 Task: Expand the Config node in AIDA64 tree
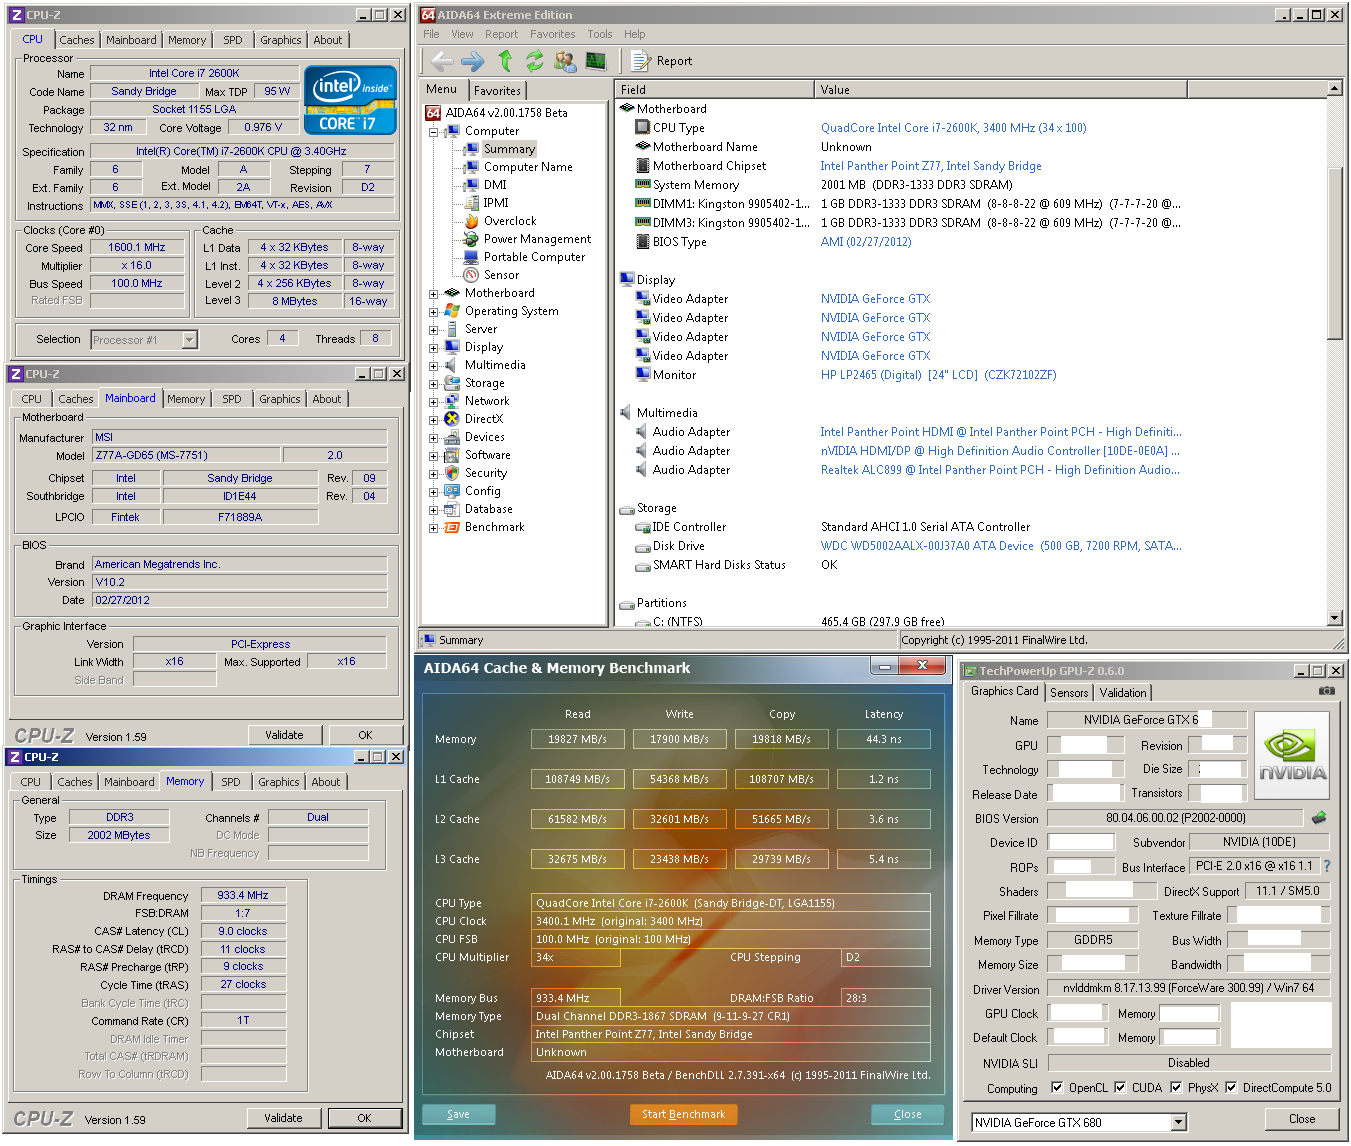point(433,491)
